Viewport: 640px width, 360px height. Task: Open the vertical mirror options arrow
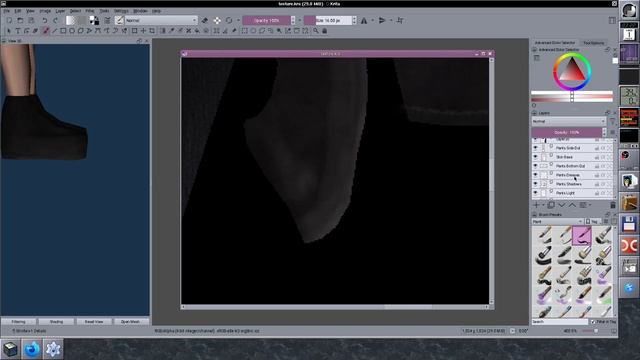pyautogui.click(x=391, y=20)
